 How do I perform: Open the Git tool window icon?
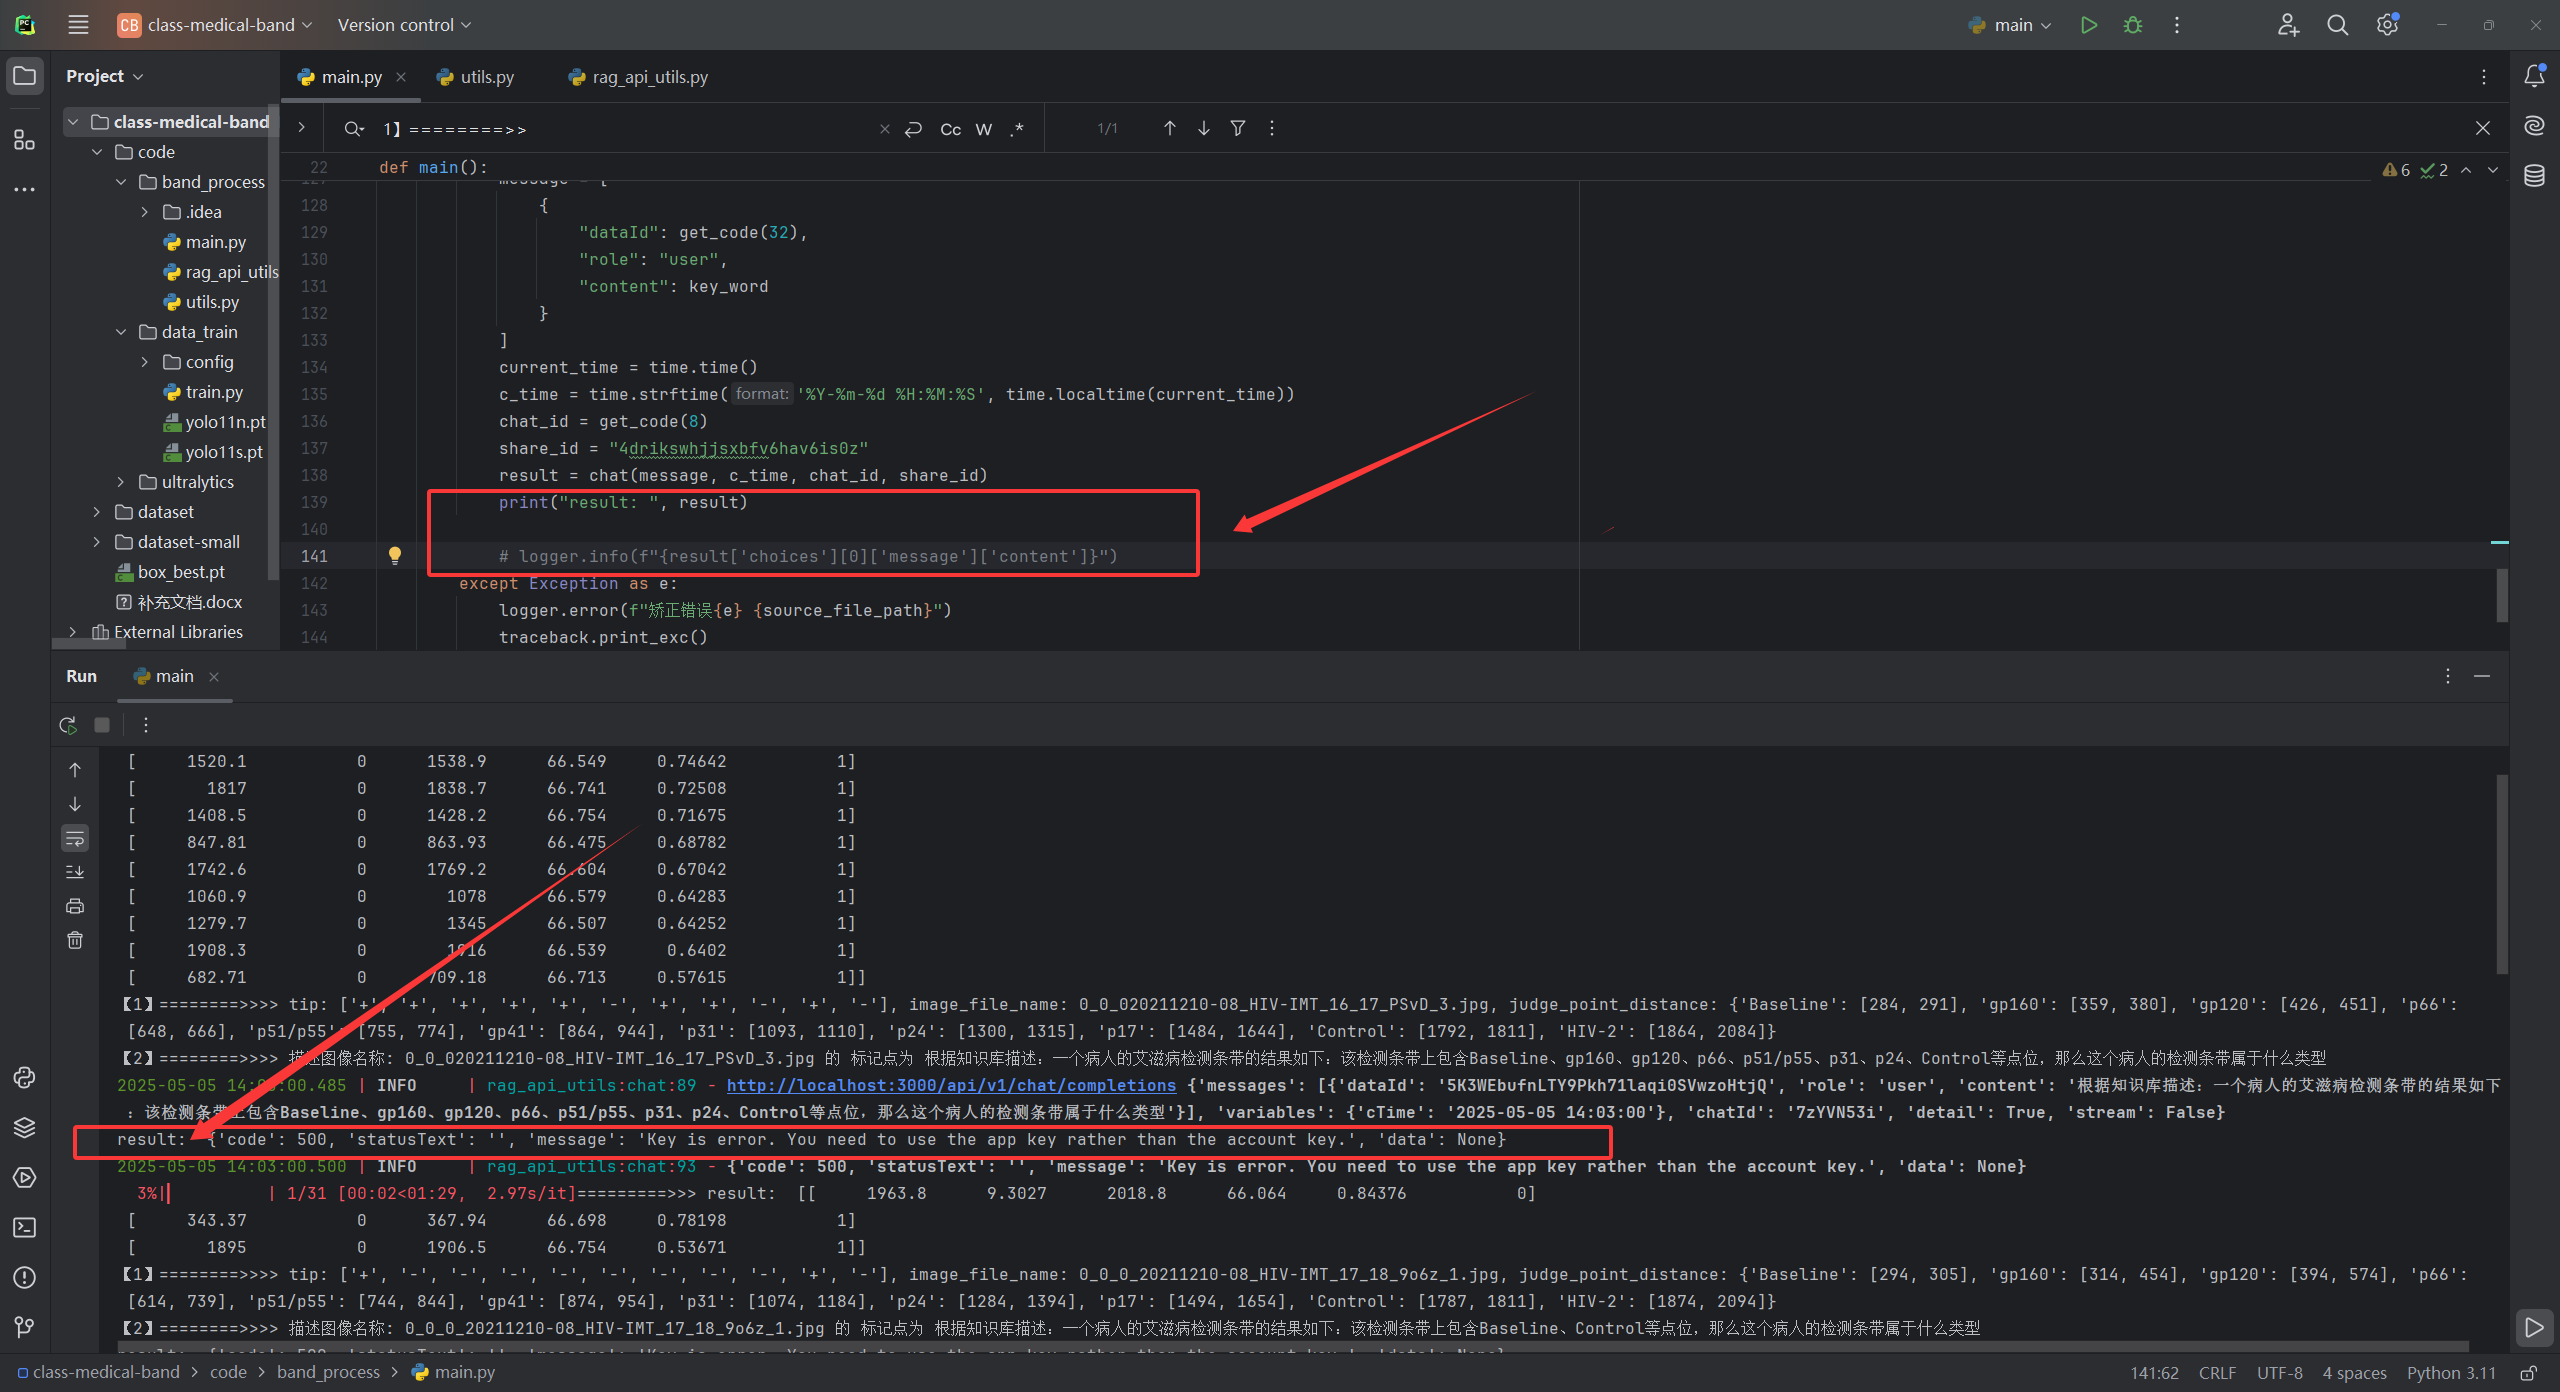[24, 1327]
